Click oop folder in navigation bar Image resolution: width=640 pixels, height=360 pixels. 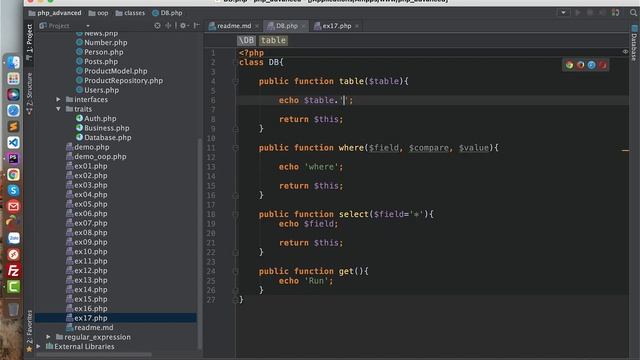click(x=98, y=13)
